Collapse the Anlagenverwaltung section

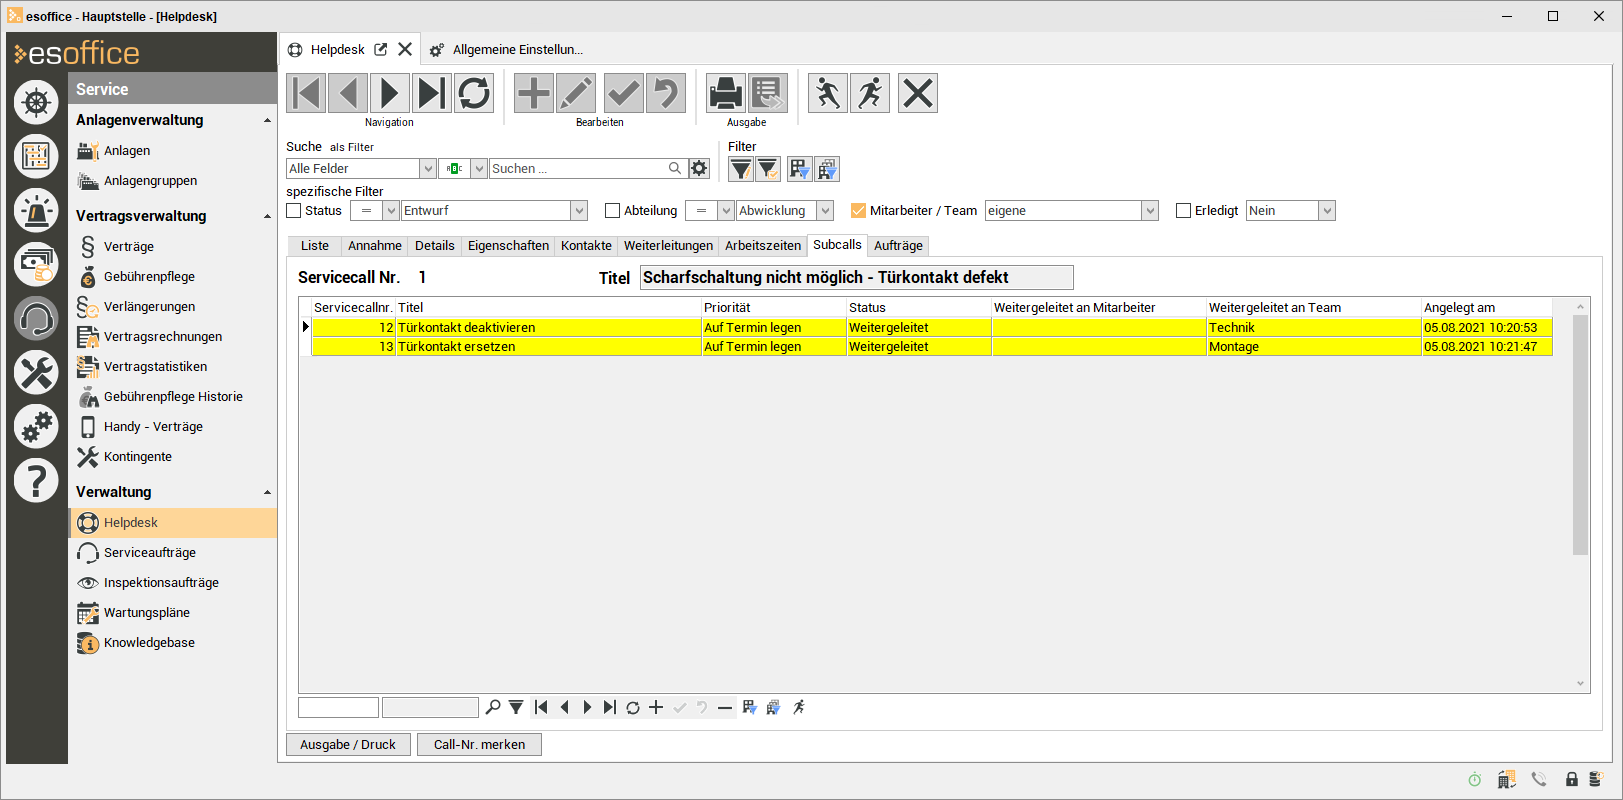pos(267,120)
